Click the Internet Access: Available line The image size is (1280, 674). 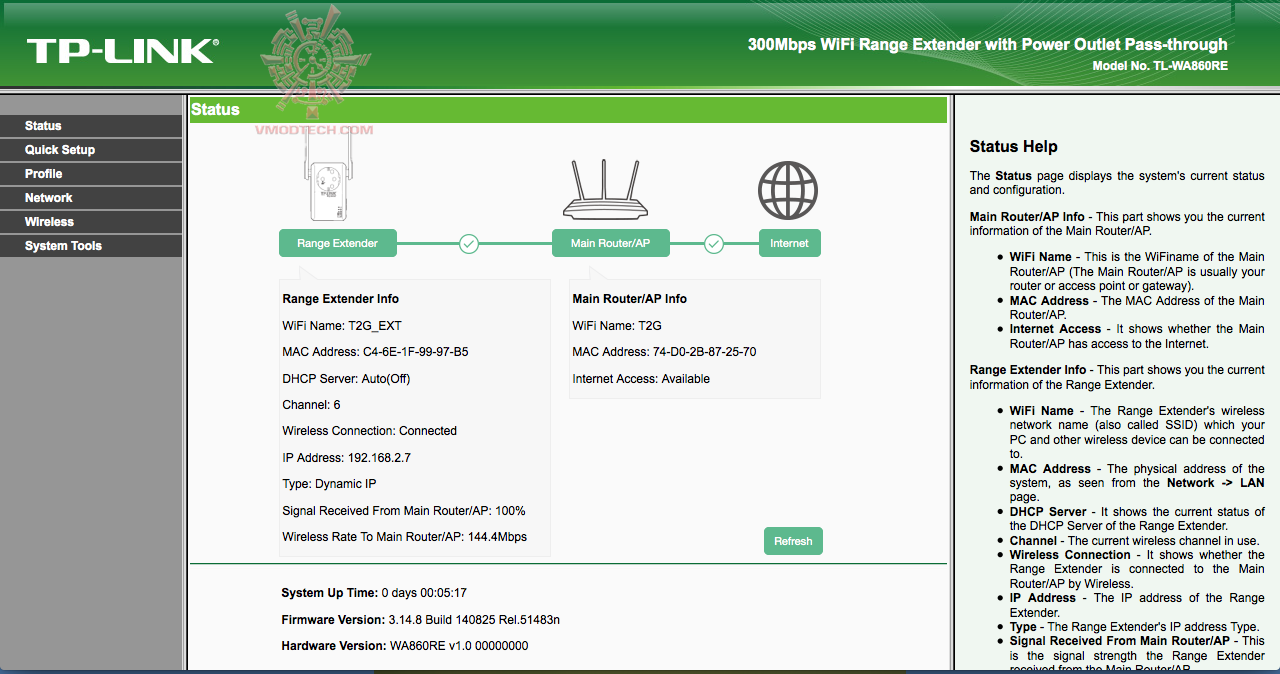click(x=641, y=379)
